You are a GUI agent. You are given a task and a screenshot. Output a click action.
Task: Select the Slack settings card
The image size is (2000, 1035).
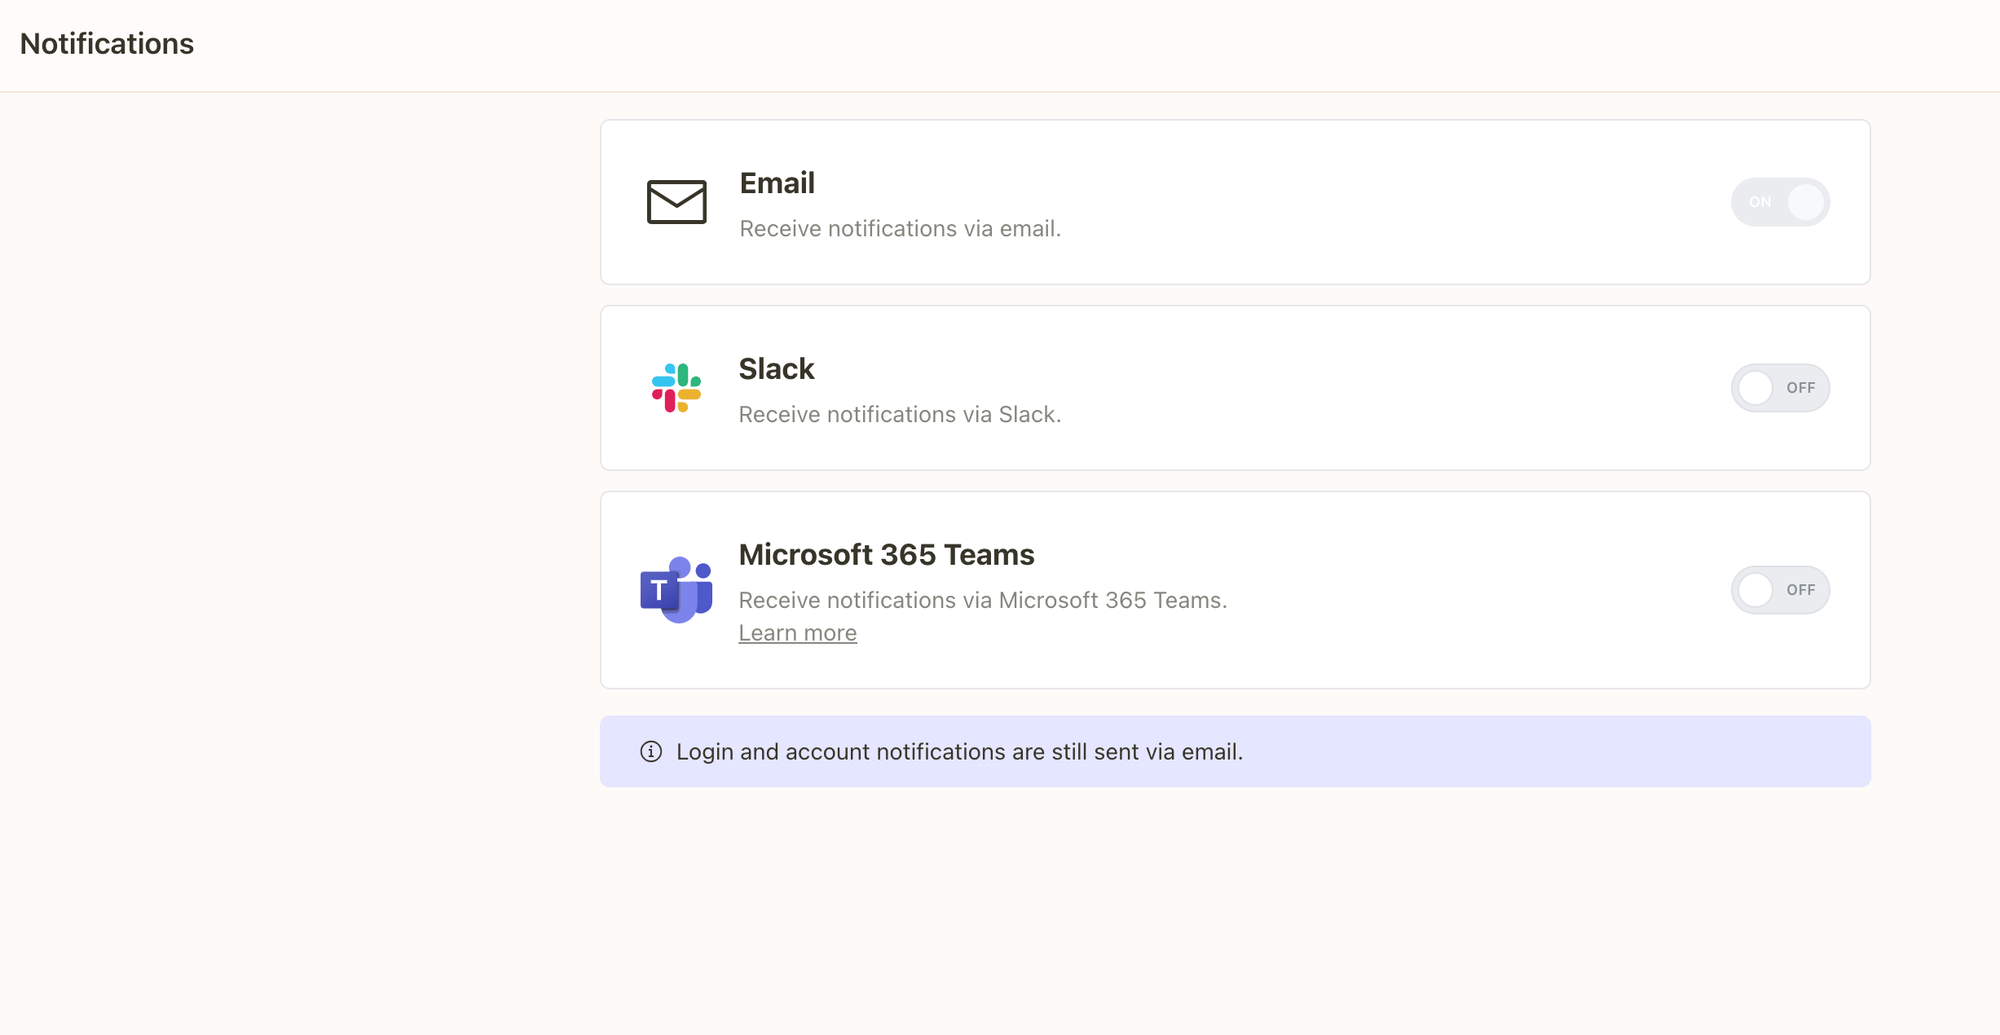pyautogui.click(x=1234, y=388)
